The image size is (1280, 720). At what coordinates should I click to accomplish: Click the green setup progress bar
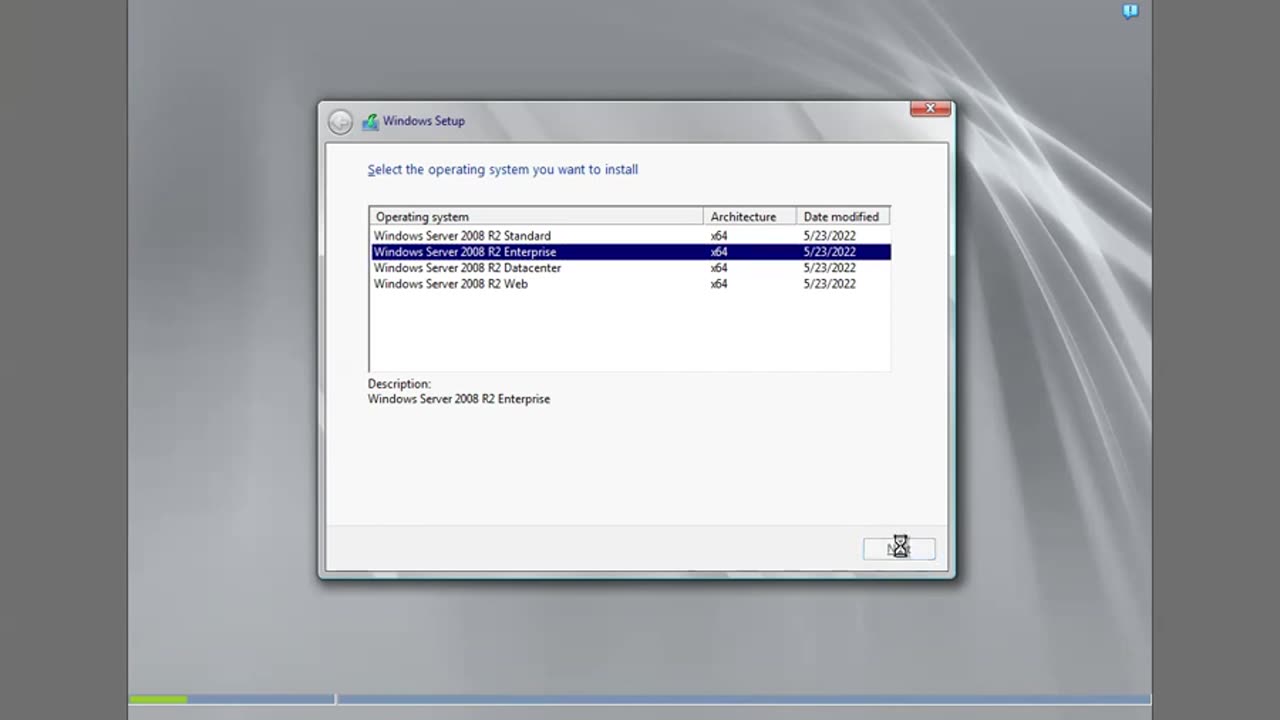tap(158, 699)
